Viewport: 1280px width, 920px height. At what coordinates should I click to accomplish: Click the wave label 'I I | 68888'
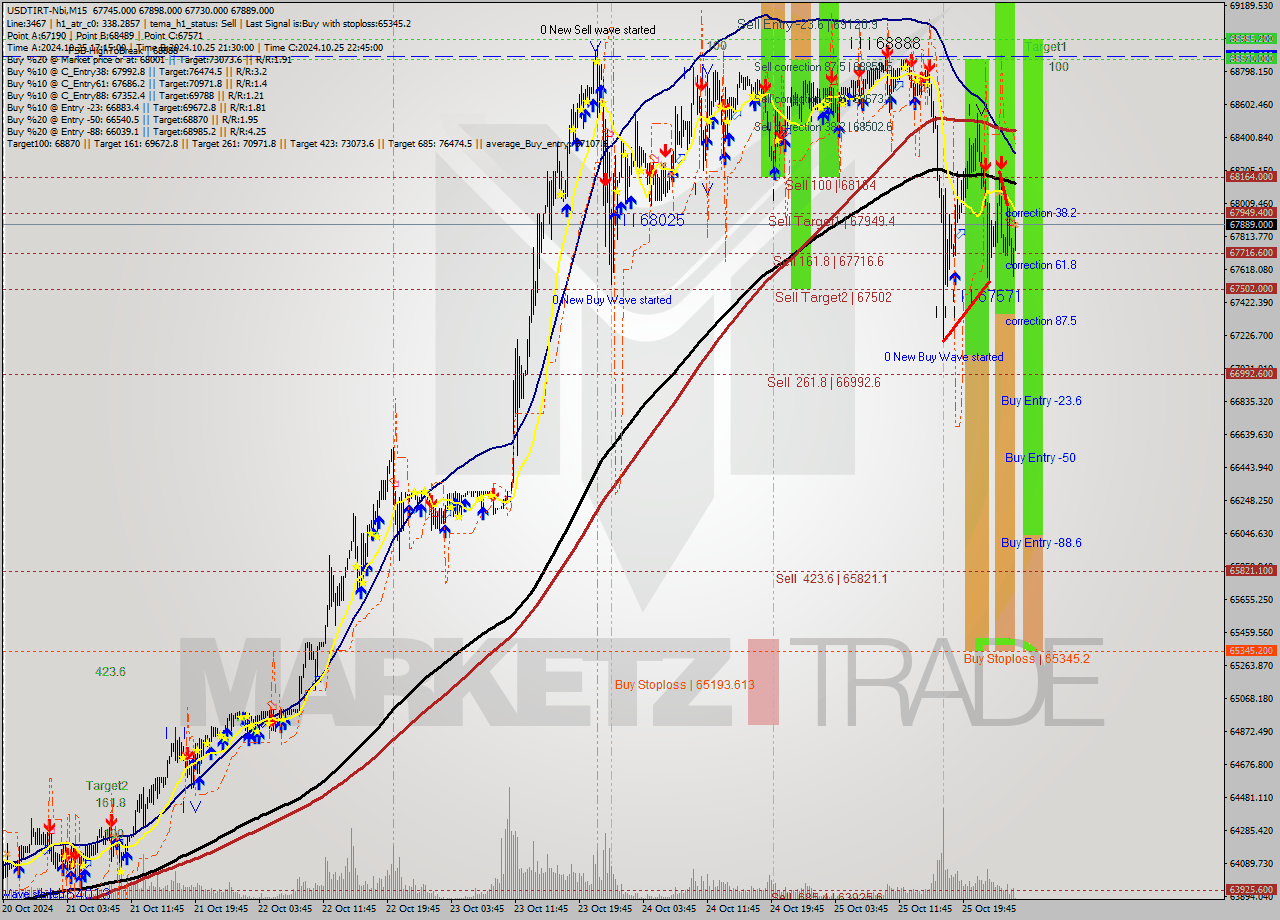tap(884, 44)
